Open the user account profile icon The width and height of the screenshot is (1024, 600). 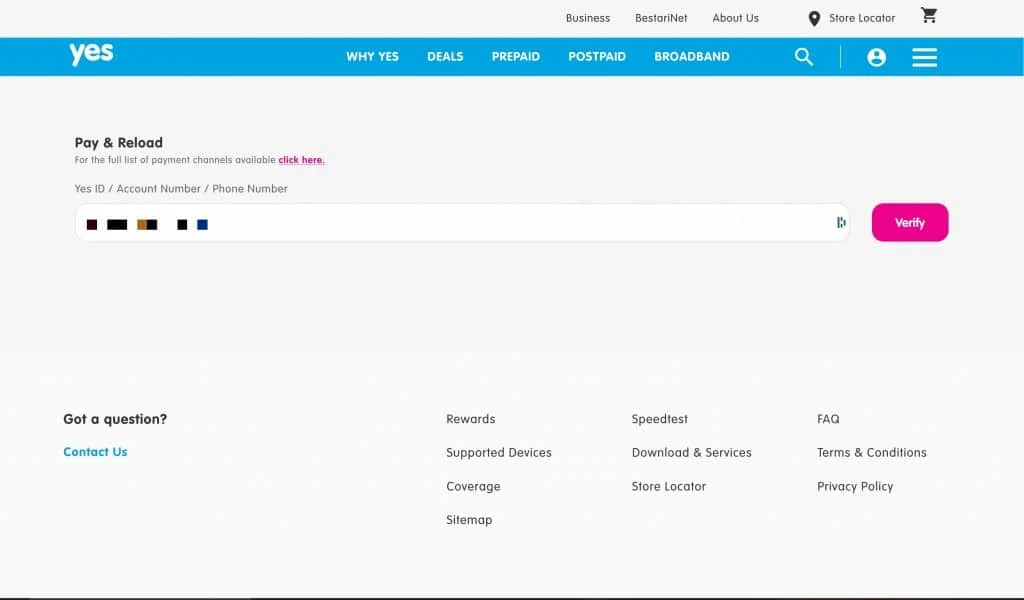tap(877, 57)
